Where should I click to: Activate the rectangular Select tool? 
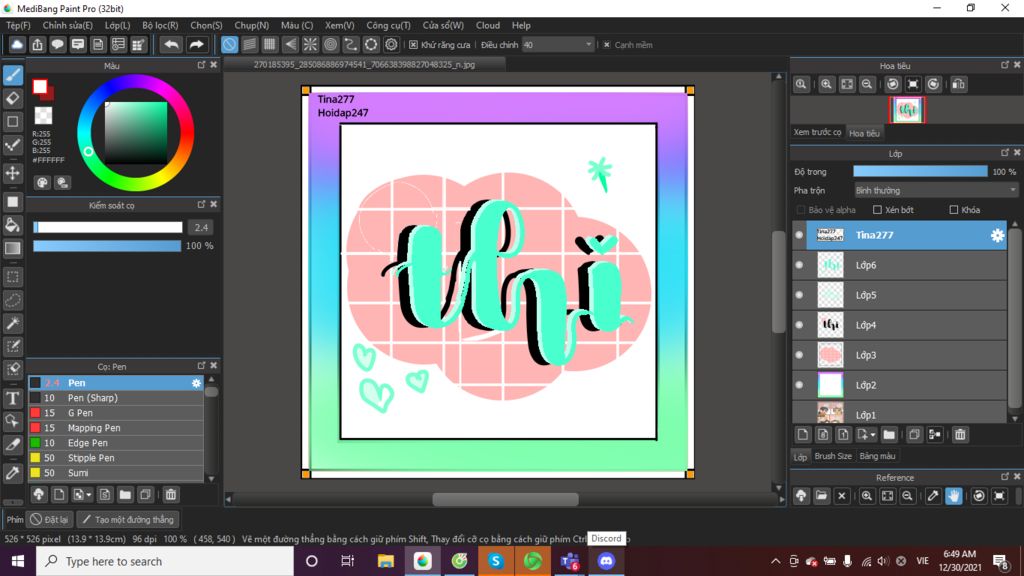point(13,277)
